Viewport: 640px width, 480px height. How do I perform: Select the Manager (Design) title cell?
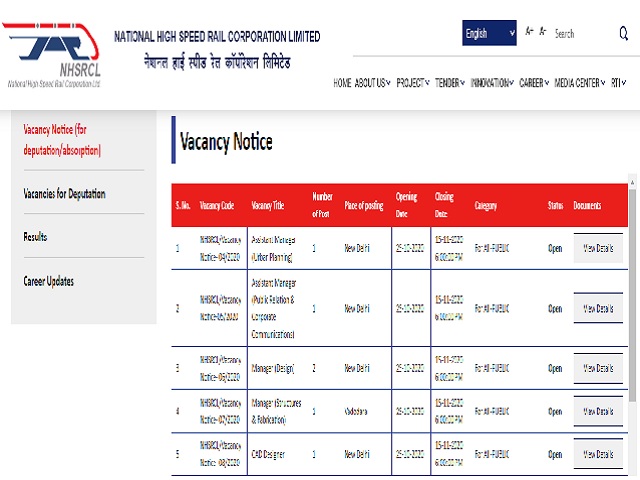[x=273, y=369]
